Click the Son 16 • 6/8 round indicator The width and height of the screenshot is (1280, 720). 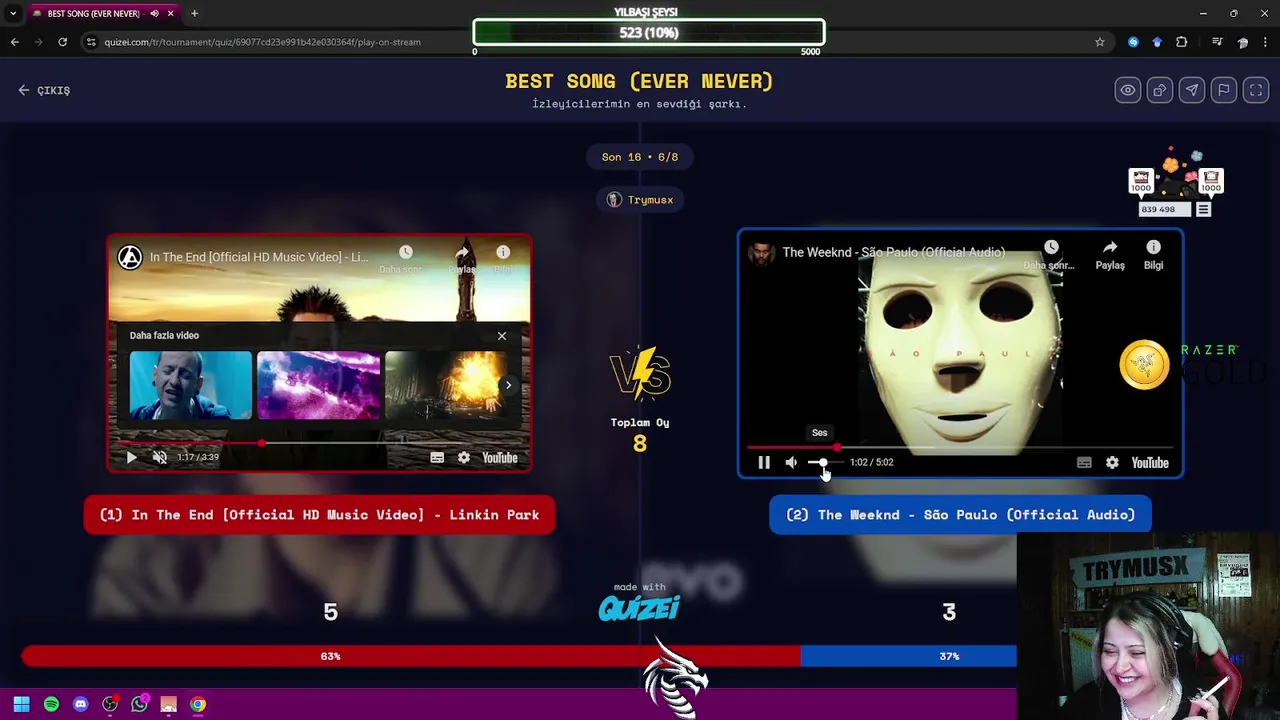tap(640, 157)
